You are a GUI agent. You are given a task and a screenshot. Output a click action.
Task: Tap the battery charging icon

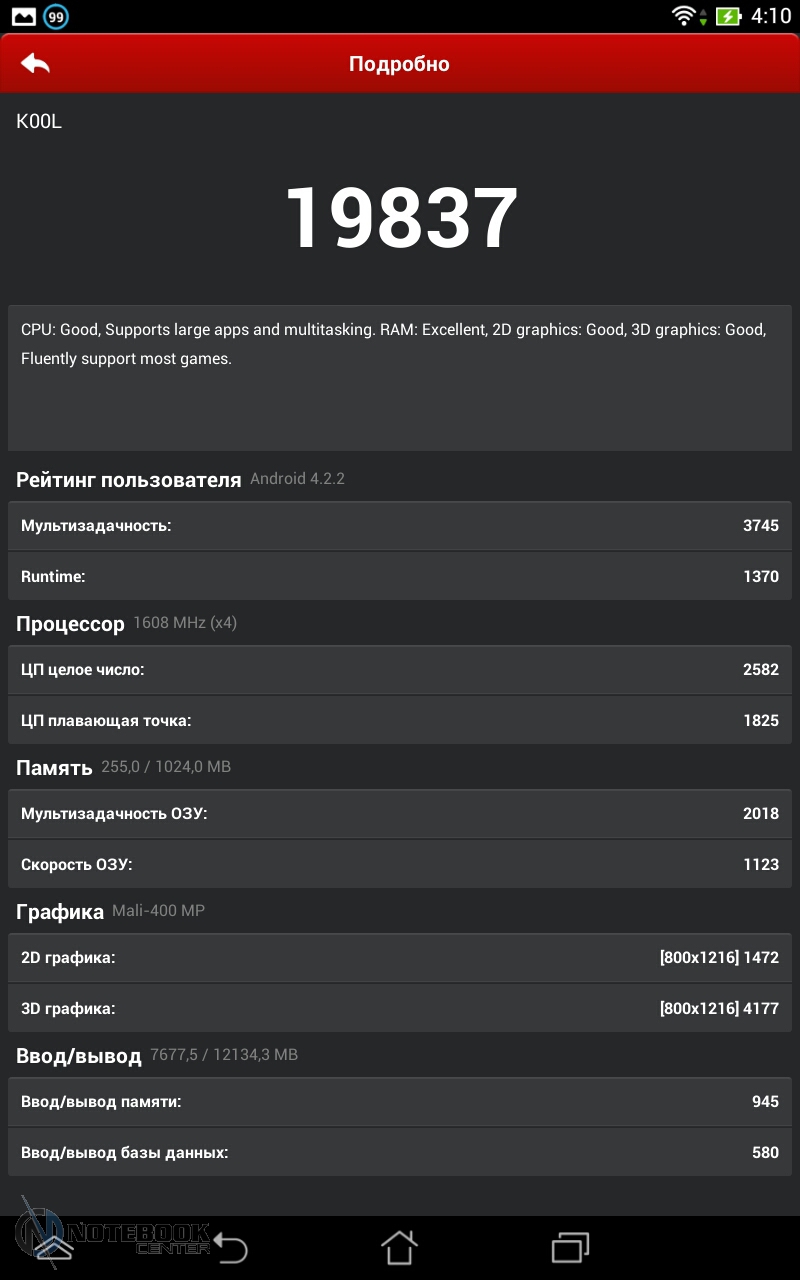tap(728, 16)
